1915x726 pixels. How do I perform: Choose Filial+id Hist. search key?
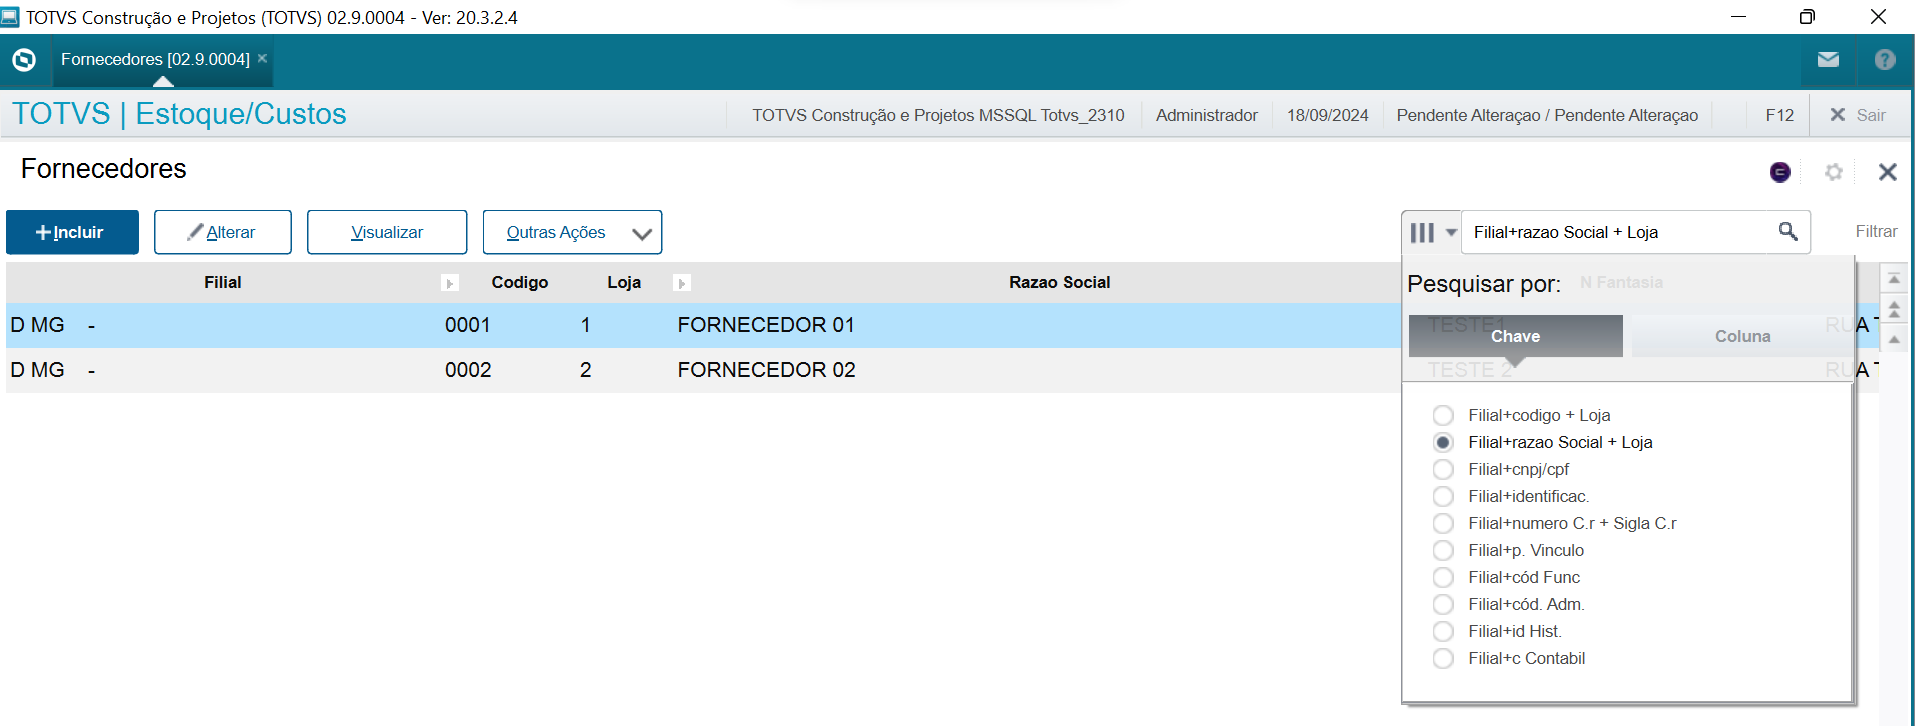1443,631
